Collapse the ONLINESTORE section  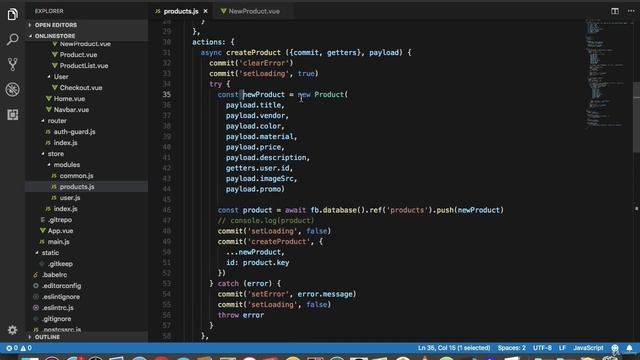coord(87,36)
